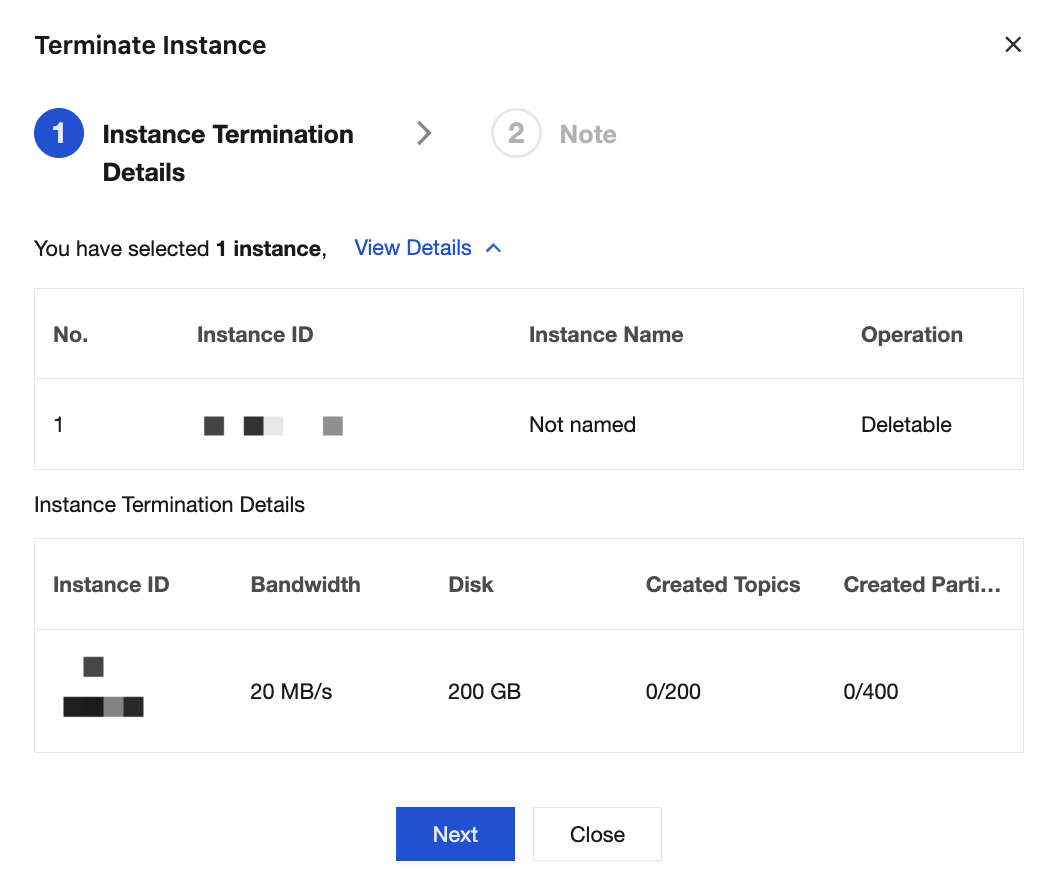Click the step 2 circle icon

[516, 134]
